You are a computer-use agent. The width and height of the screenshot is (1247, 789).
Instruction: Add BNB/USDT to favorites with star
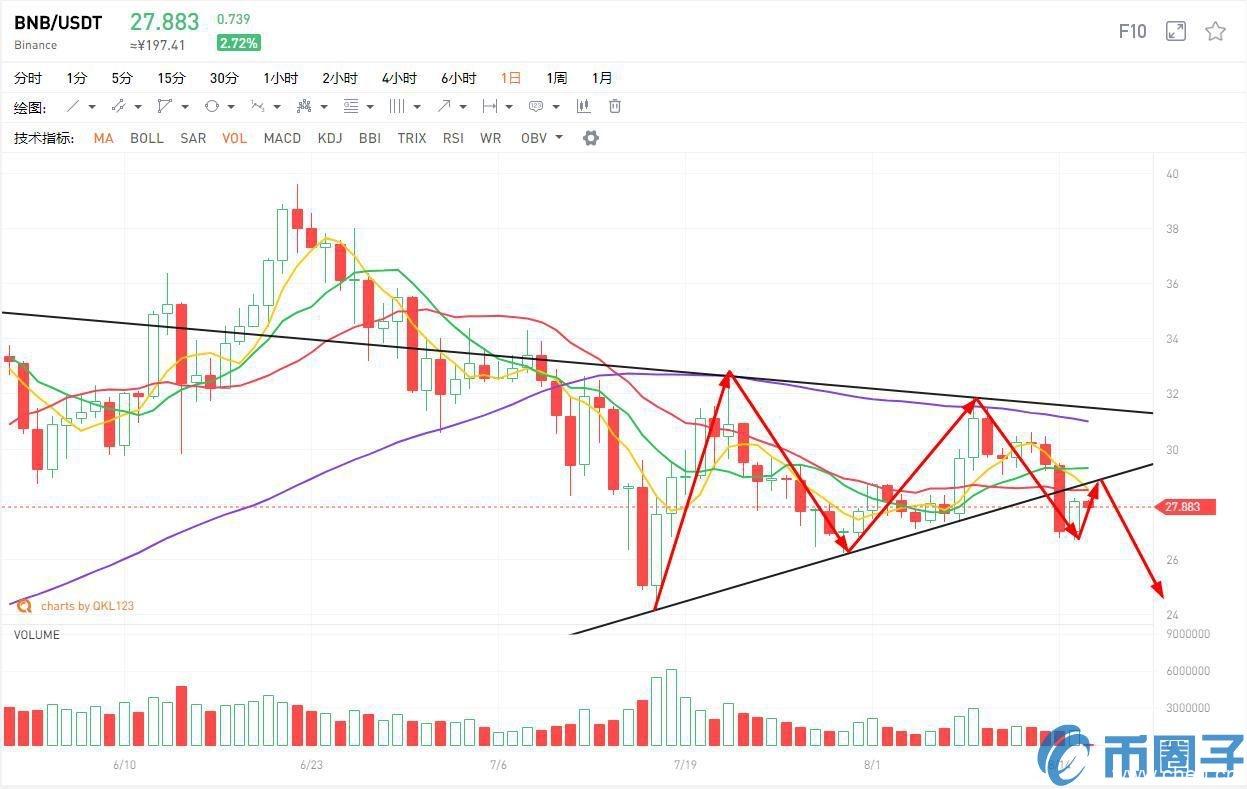point(1215,31)
